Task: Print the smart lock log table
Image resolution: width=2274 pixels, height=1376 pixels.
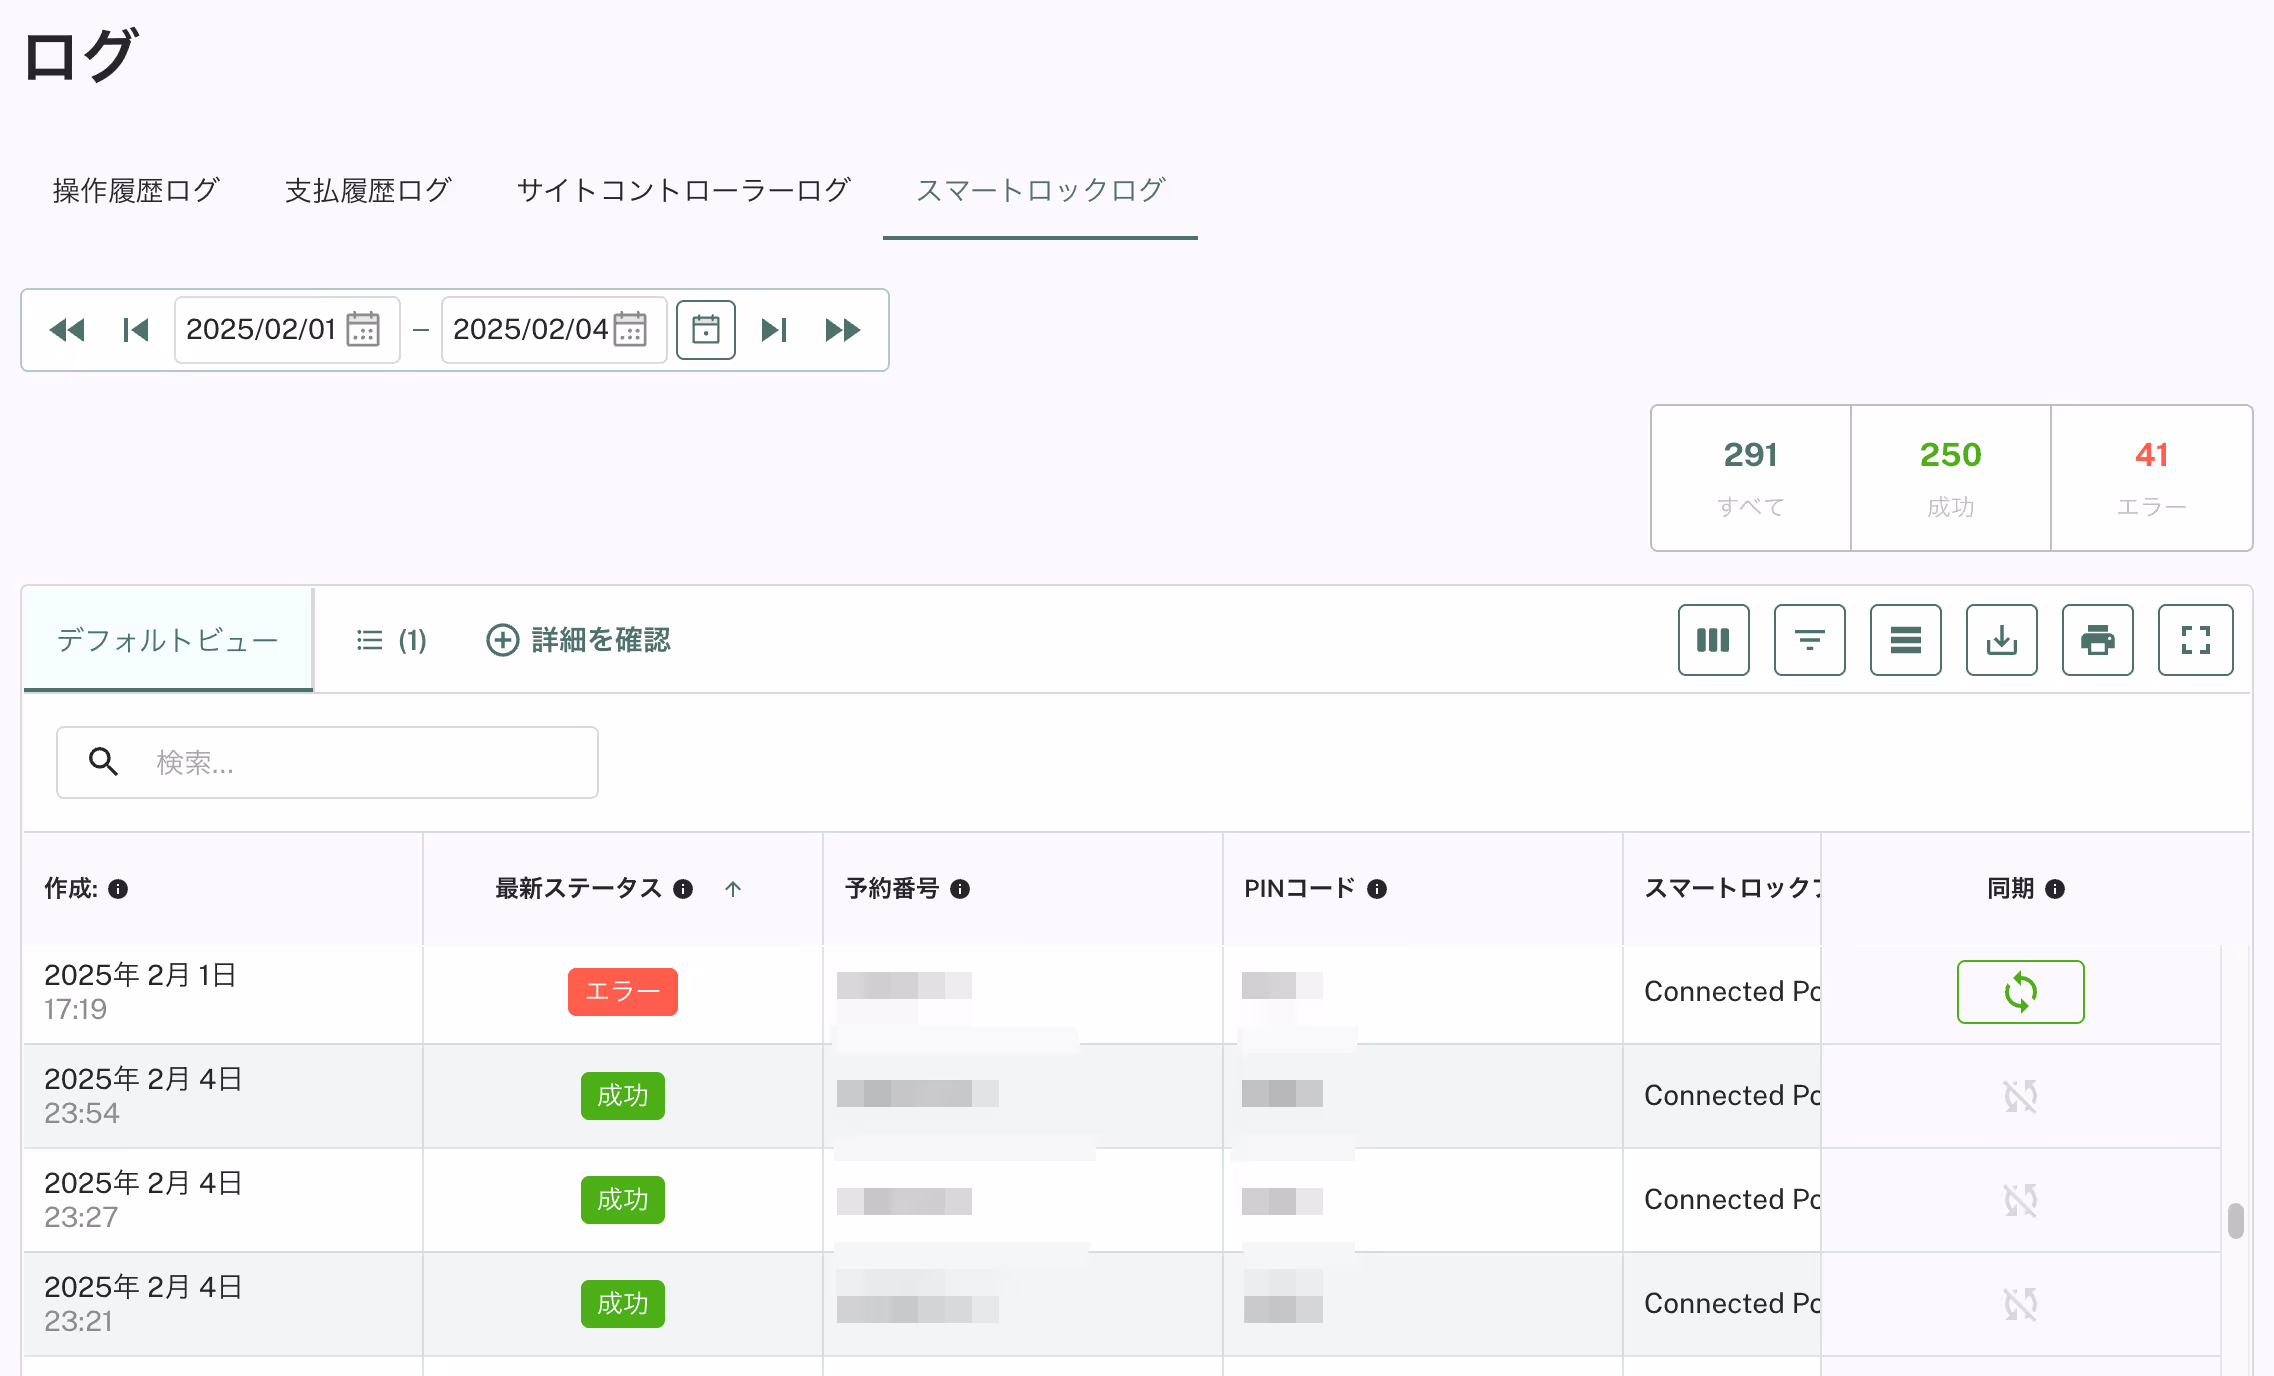Action: tap(2097, 640)
